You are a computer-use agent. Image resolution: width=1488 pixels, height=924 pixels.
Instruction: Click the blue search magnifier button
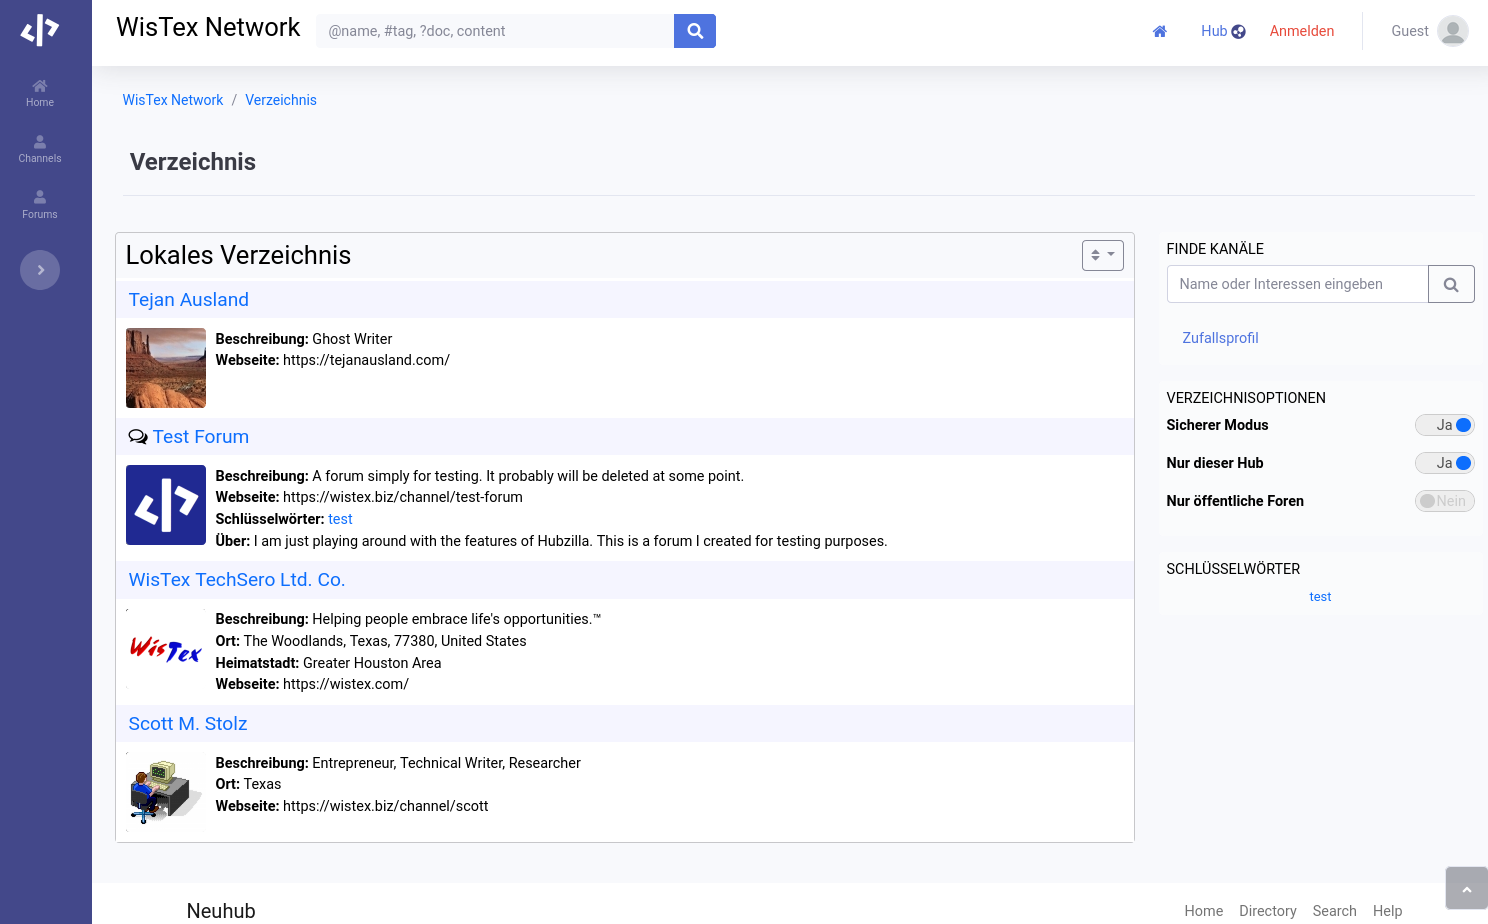pos(695,31)
